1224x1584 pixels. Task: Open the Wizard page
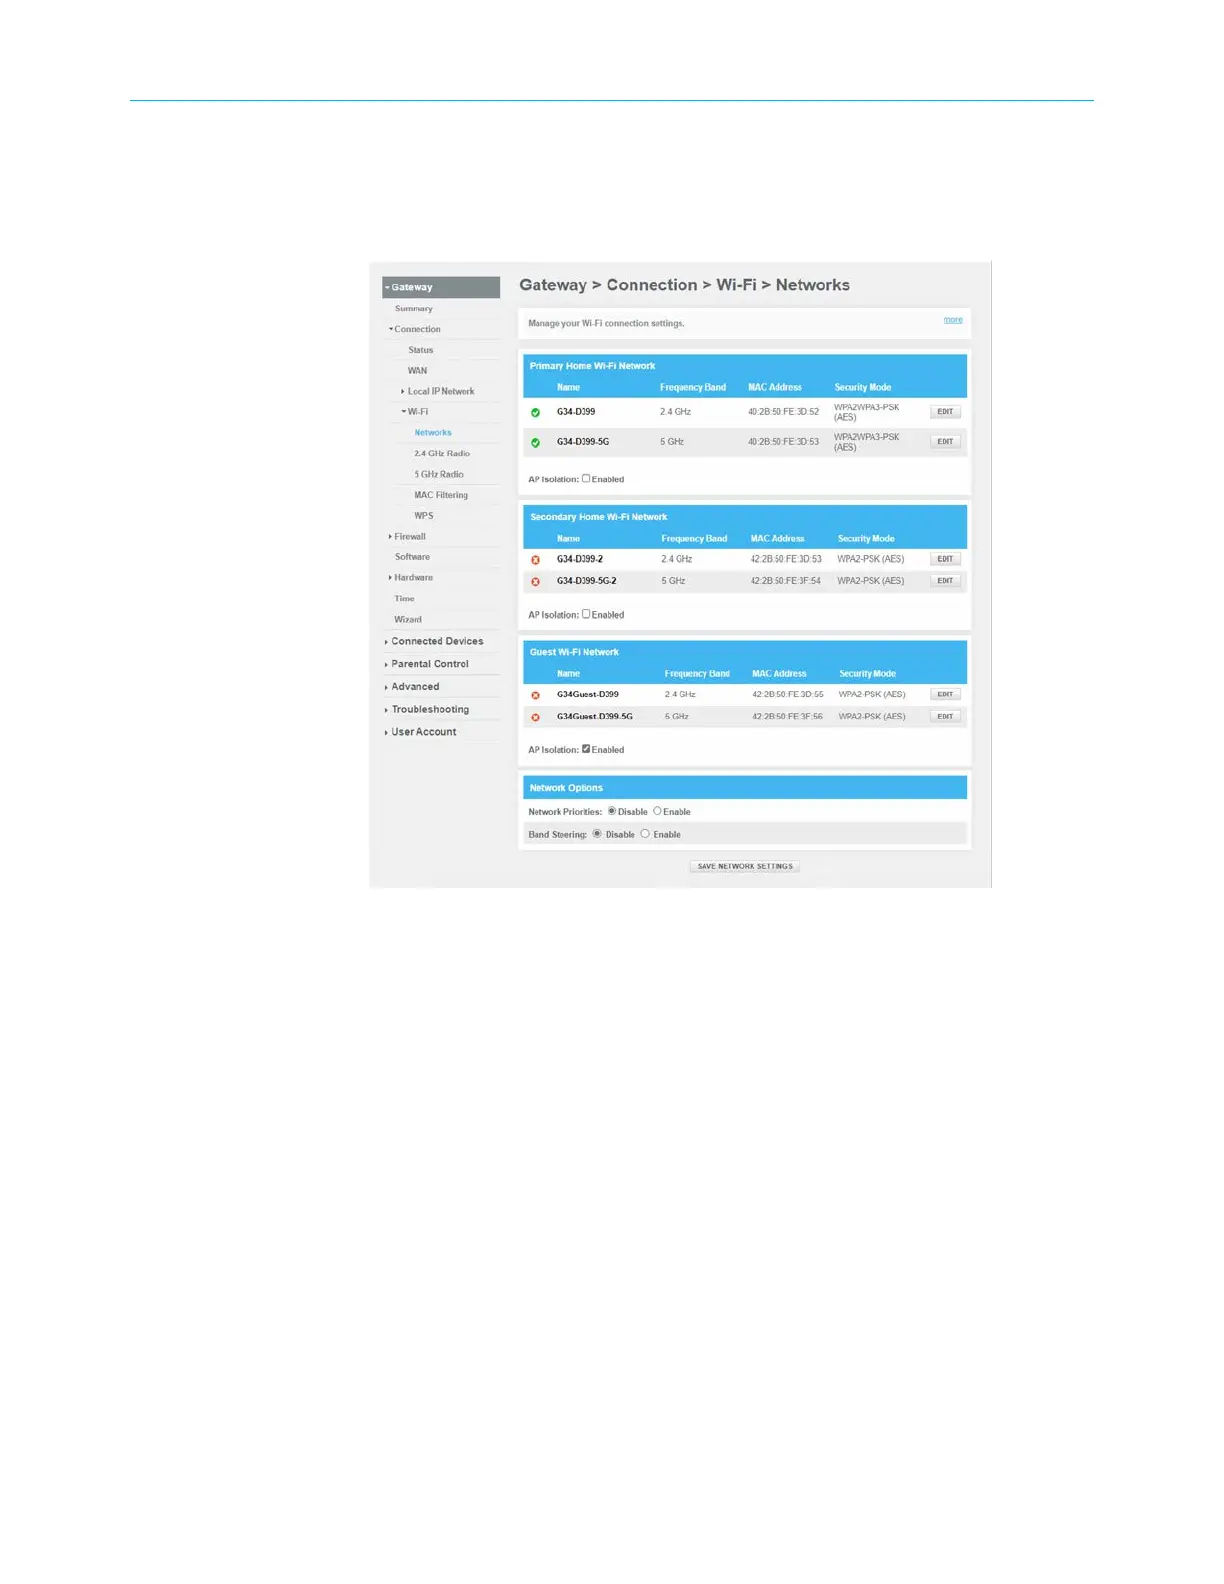[408, 620]
